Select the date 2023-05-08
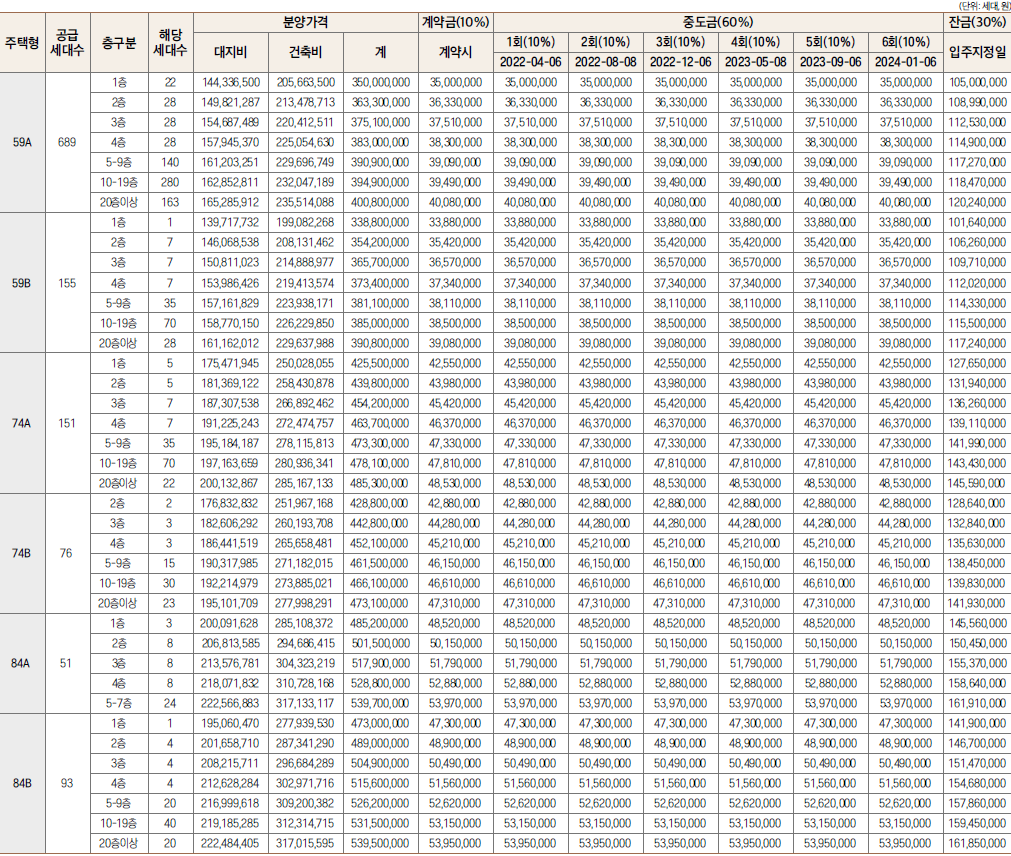This screenshot has height=856, width=1011. [755, 63]
